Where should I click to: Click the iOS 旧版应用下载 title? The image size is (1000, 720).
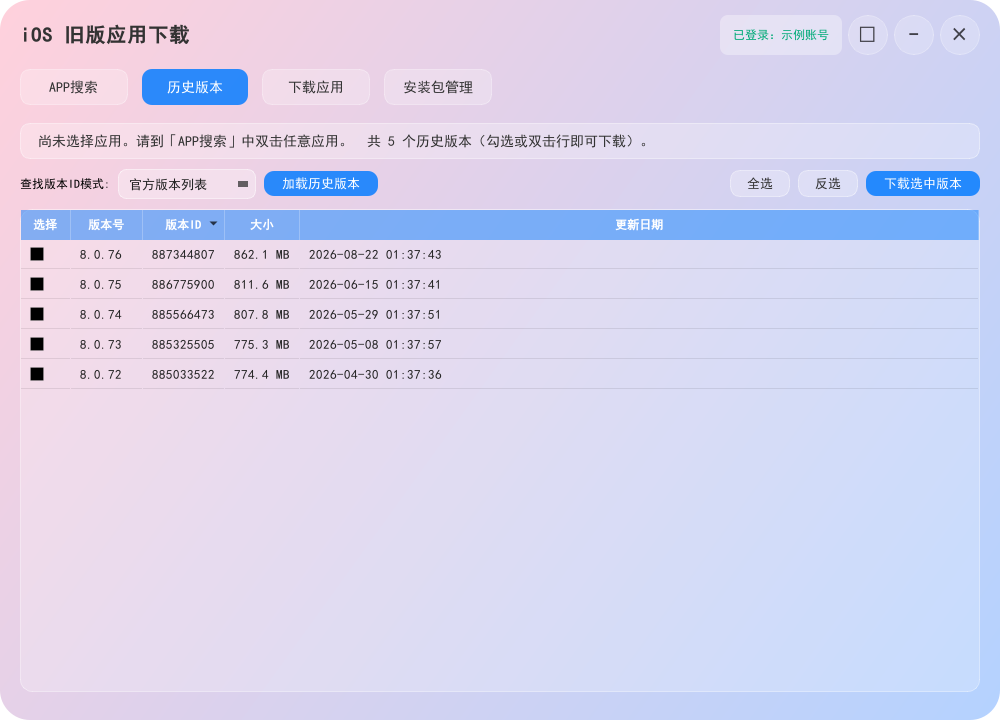click(x=106, y=35)
